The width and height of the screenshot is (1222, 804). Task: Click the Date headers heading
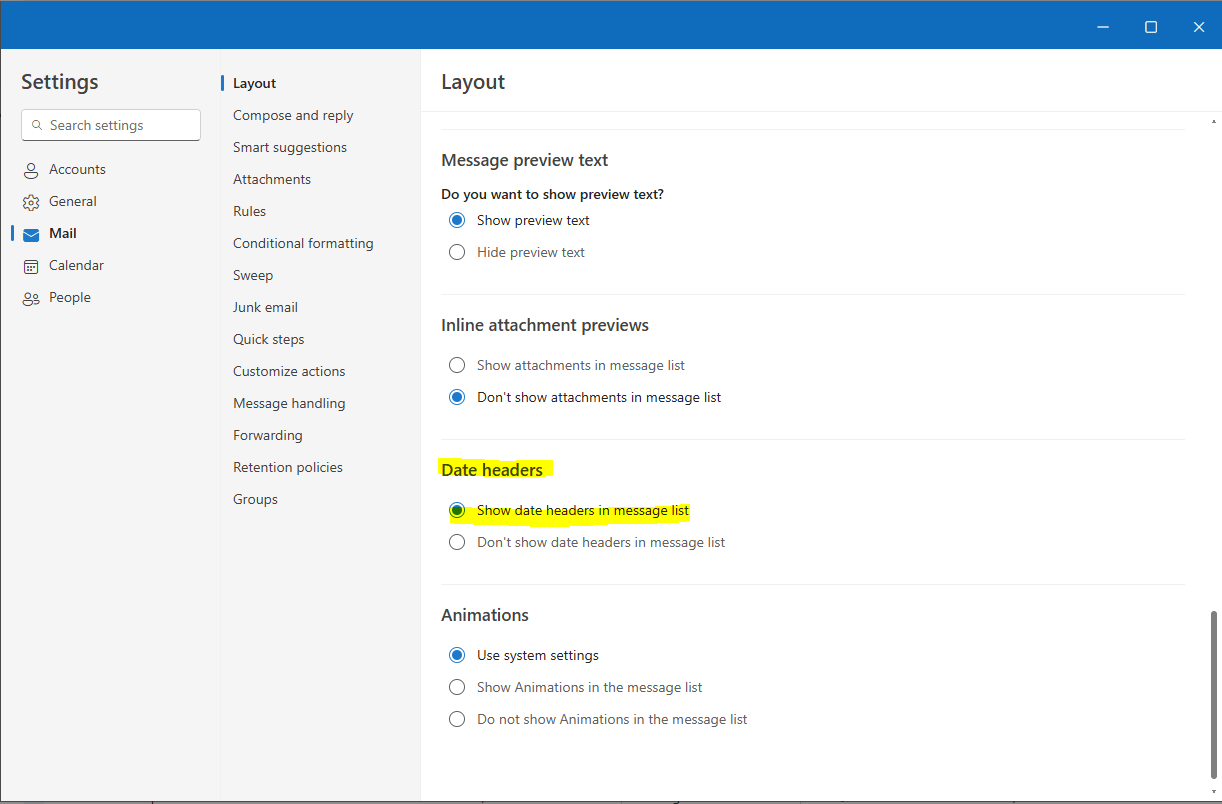click(492, 470)
